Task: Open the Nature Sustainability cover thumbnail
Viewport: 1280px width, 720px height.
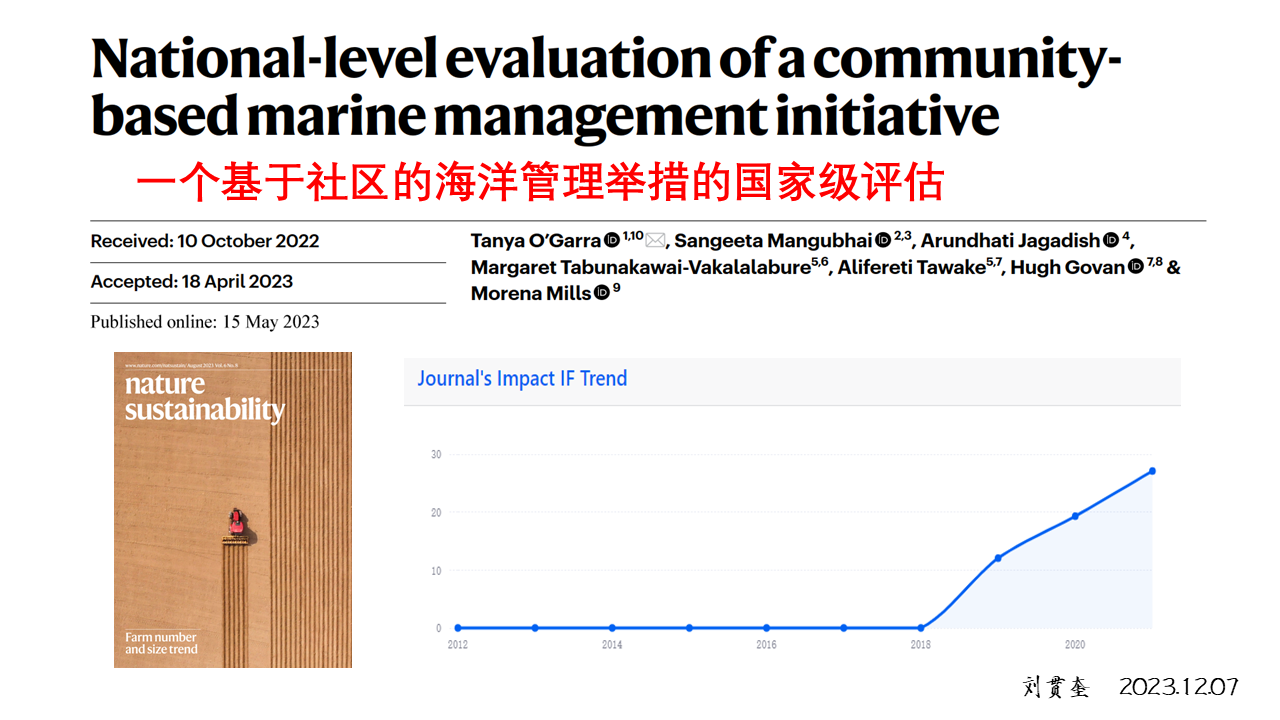Action: point(233,509)
